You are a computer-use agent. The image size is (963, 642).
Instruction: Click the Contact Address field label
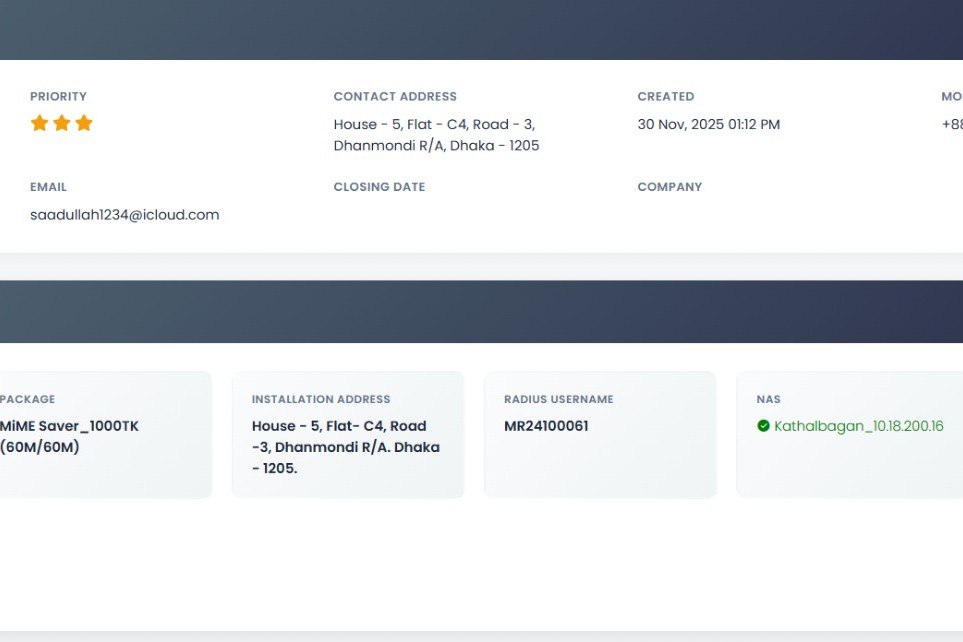pyautogui.click(x=394, y=97)
